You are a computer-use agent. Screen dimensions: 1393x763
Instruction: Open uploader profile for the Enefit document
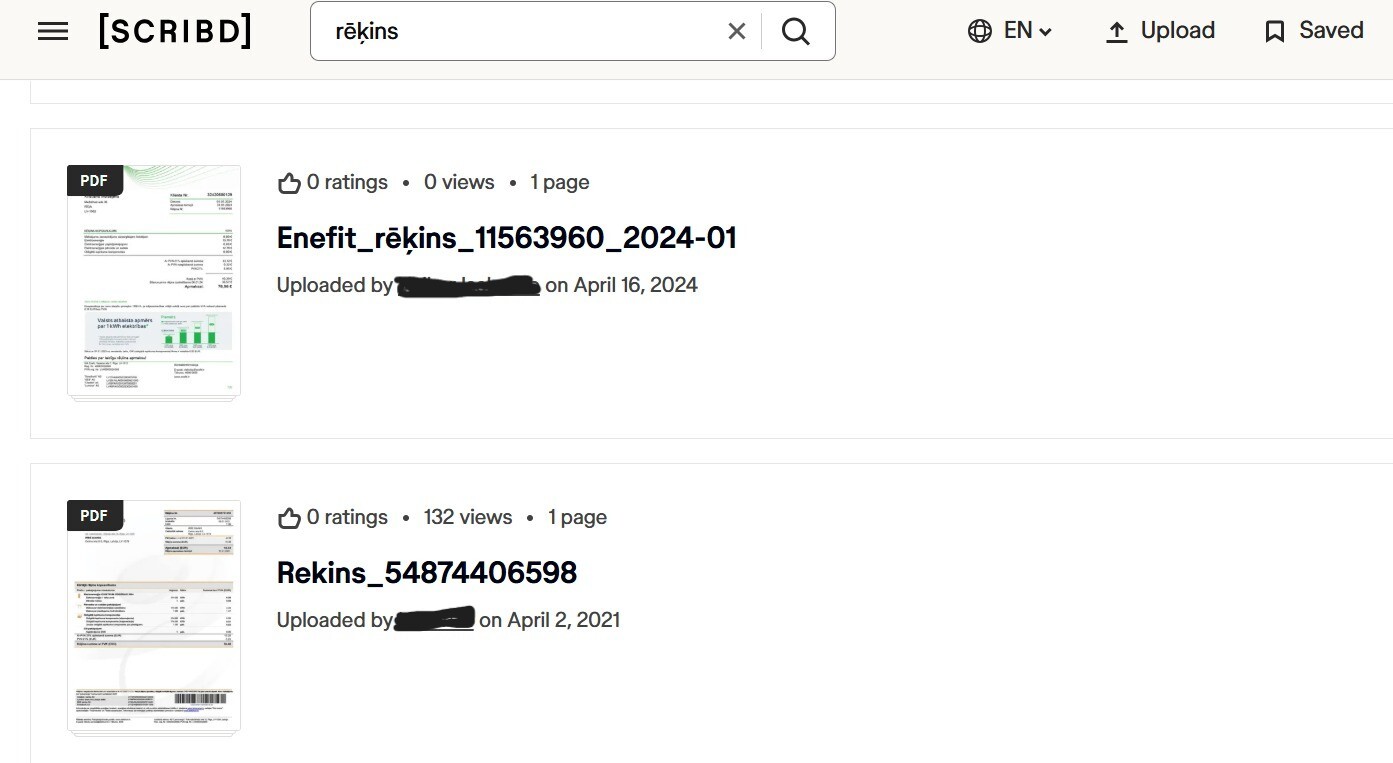468,286
